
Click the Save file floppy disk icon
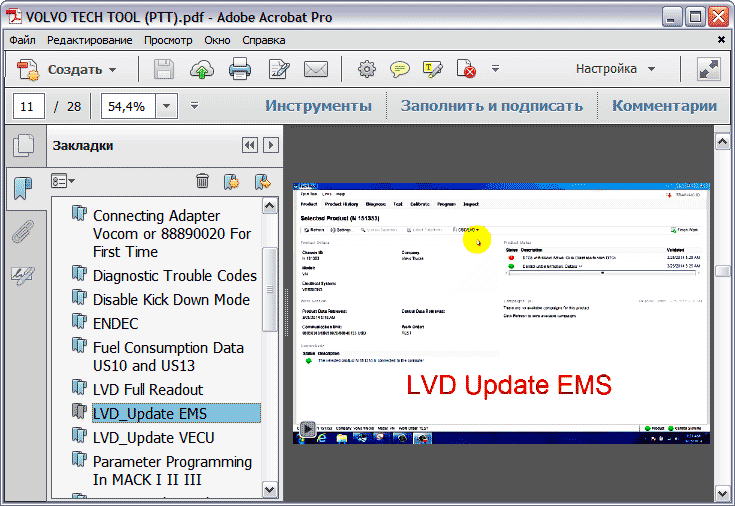pos(164,69)
